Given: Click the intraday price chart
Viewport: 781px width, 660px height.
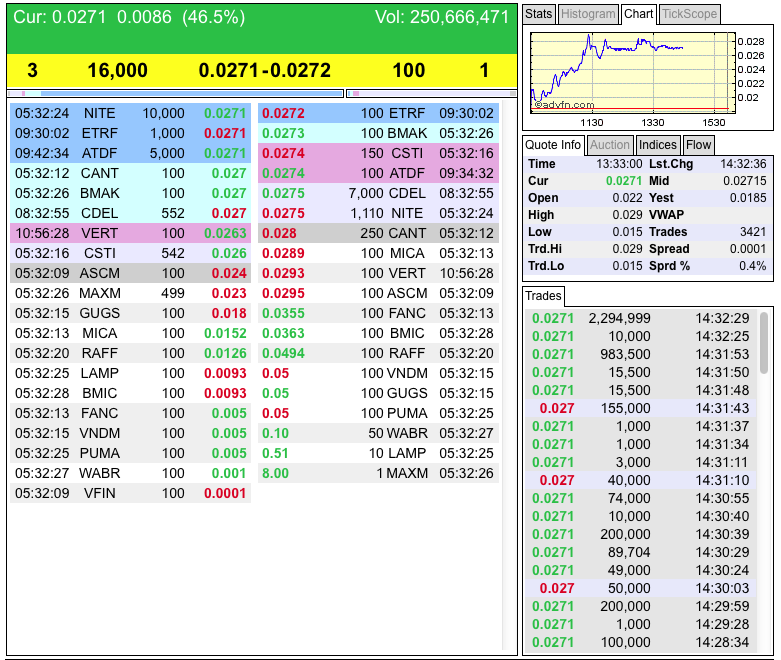Looking at the screenshot, I should (633, 73).
